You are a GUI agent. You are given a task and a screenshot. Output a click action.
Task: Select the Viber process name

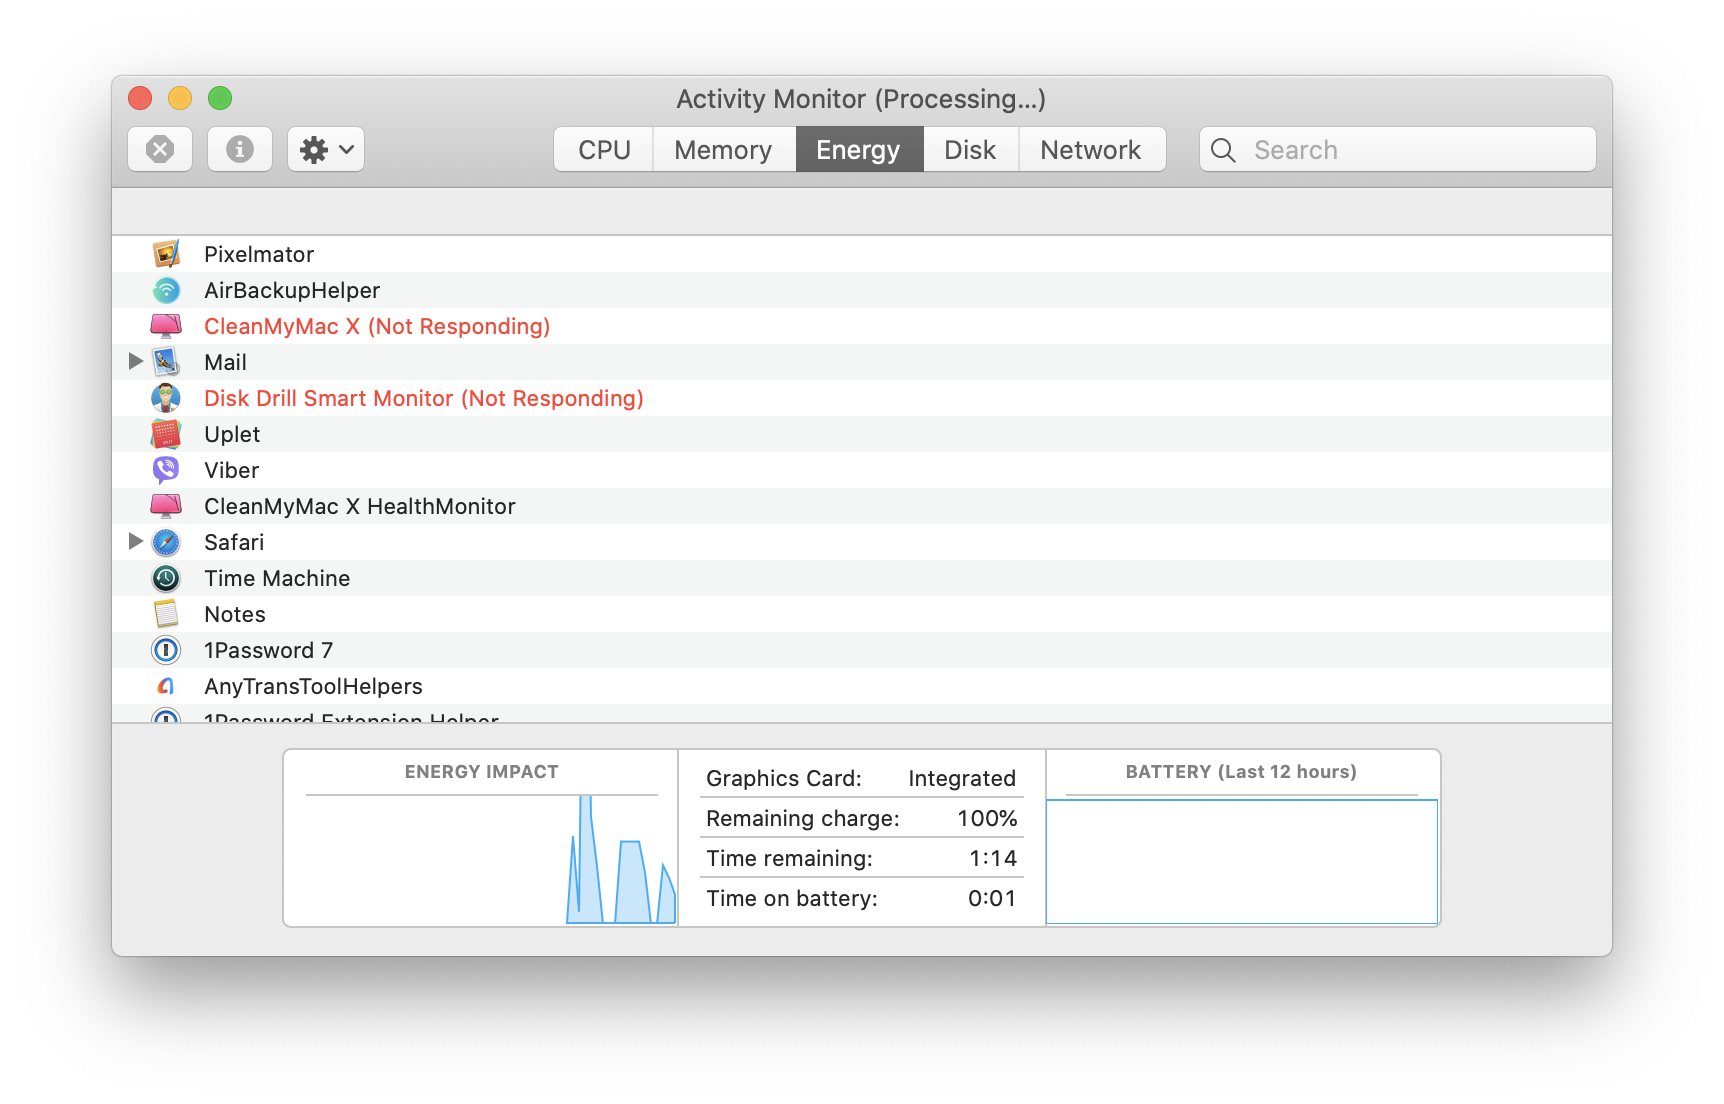click(x=231, y=470)
